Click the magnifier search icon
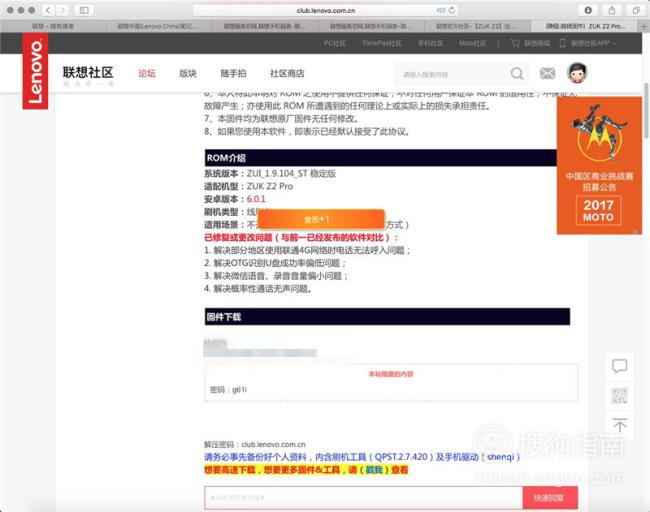 tap(517, 74)
